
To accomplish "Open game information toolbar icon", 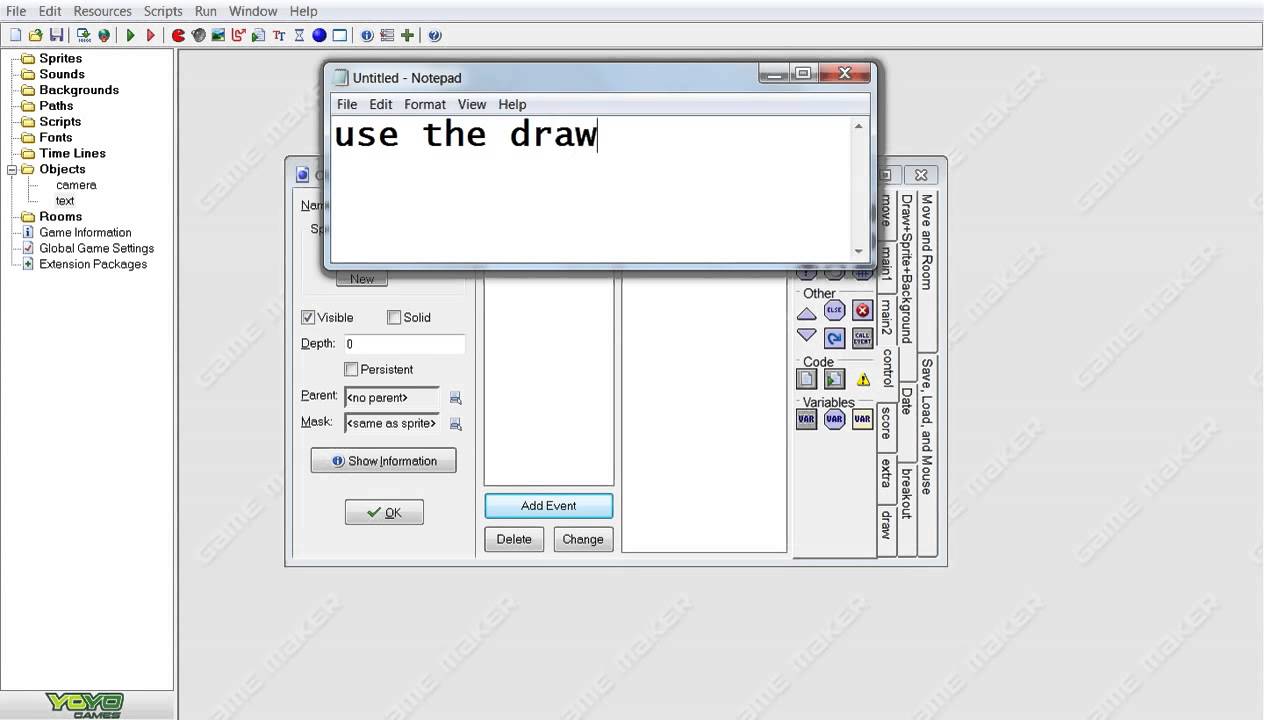I will click(367, 35).
